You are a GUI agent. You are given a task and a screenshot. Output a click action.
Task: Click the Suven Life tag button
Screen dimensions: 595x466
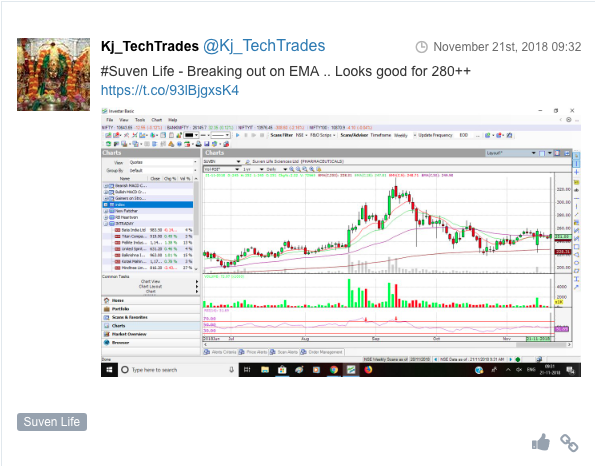click(x=52, y=422)
